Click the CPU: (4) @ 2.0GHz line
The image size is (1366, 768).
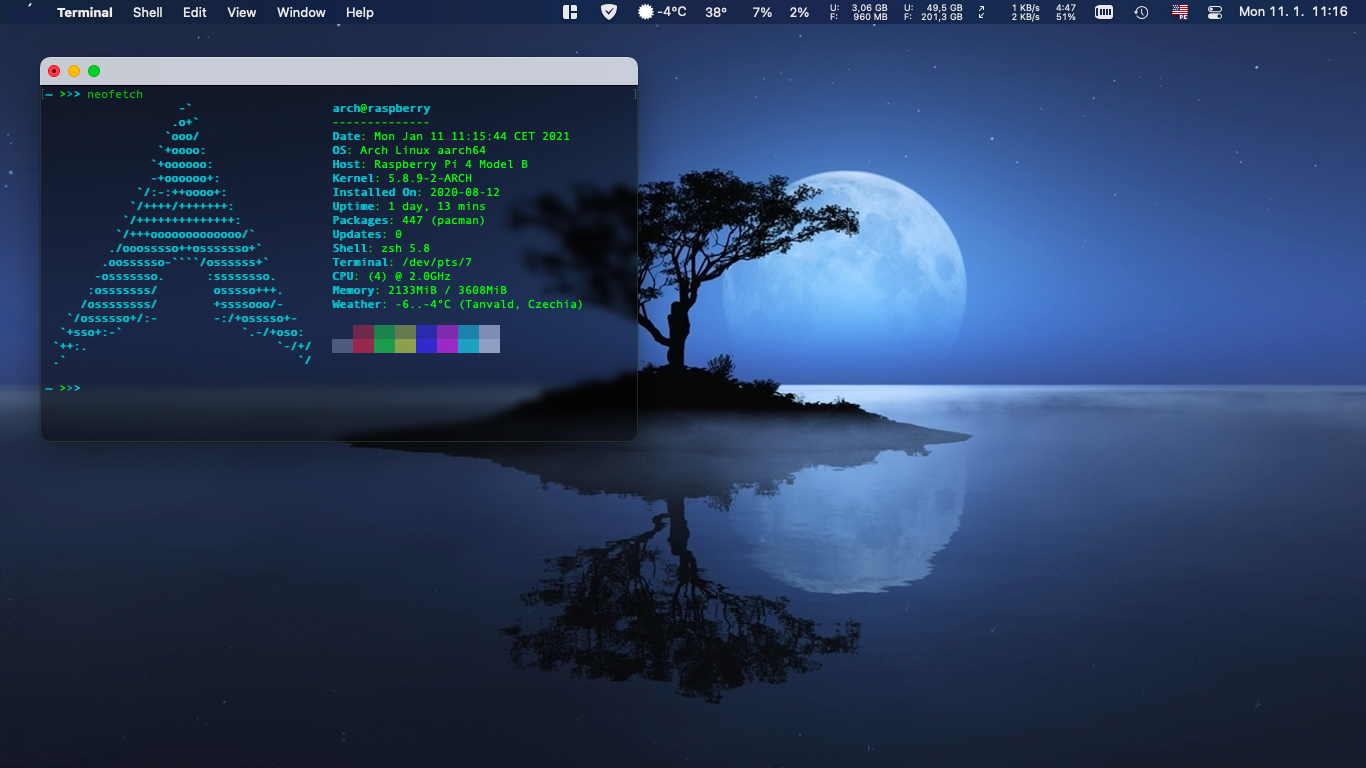click(392, 276)
